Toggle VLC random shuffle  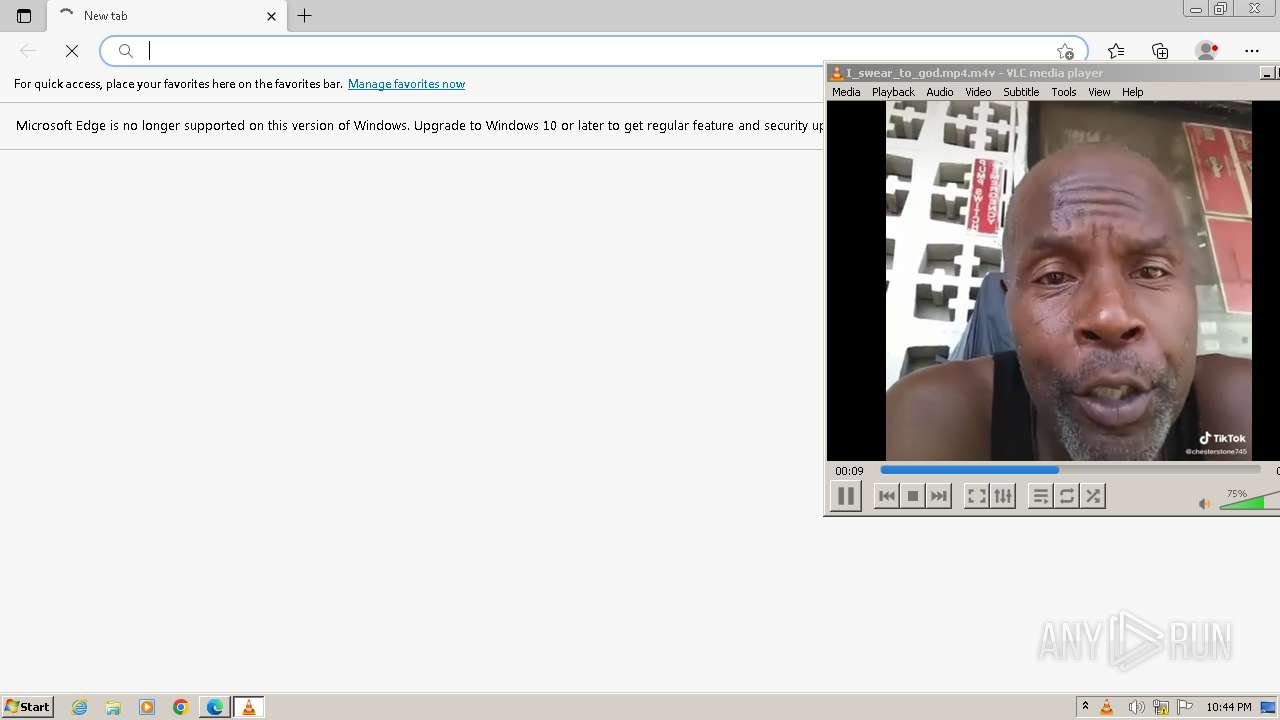point(1092,496)
